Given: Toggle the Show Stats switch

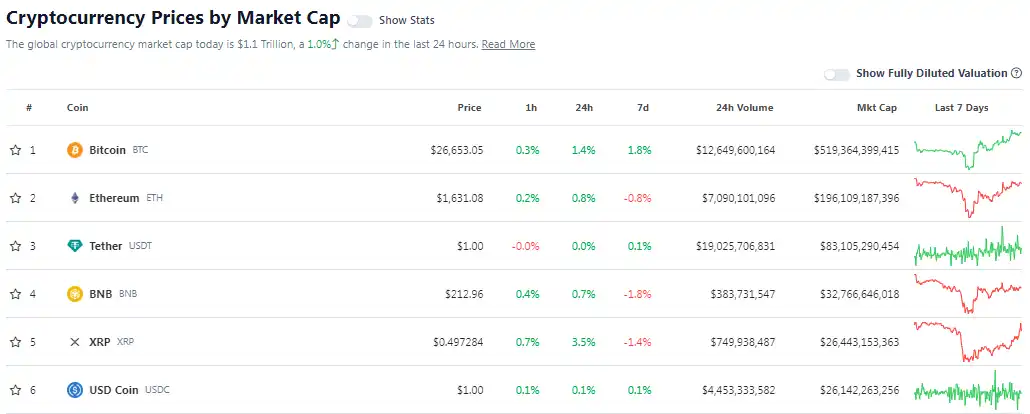Looking at the screenshot, I should pos(359,20).
